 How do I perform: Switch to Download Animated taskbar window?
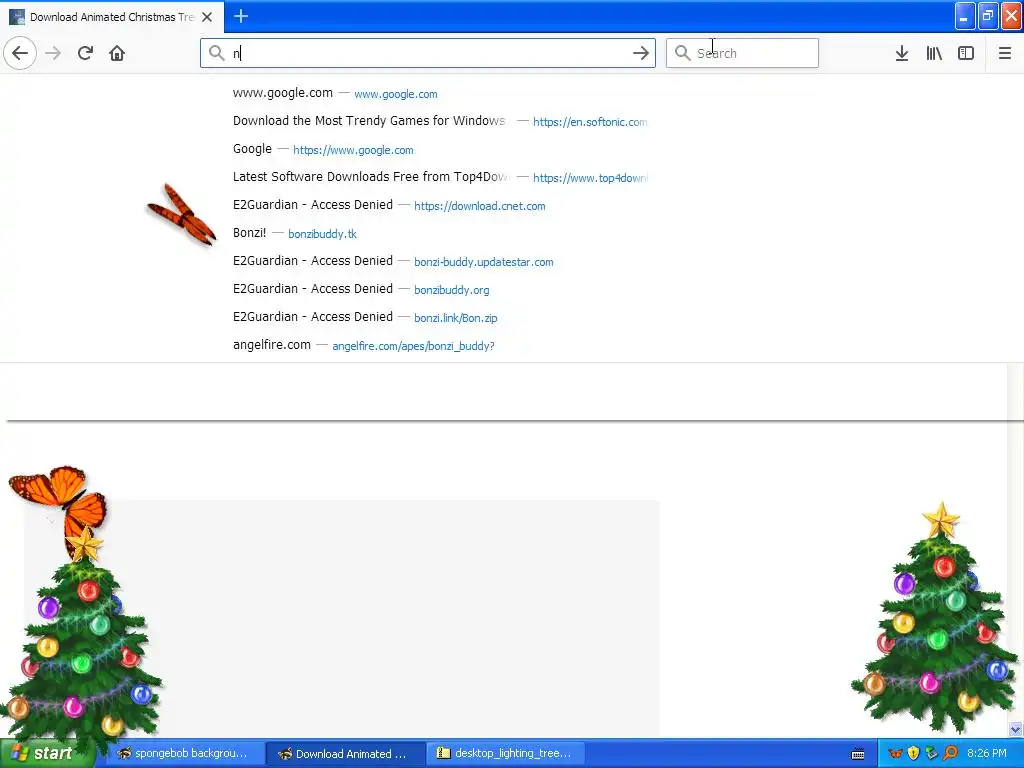[345, 754]
